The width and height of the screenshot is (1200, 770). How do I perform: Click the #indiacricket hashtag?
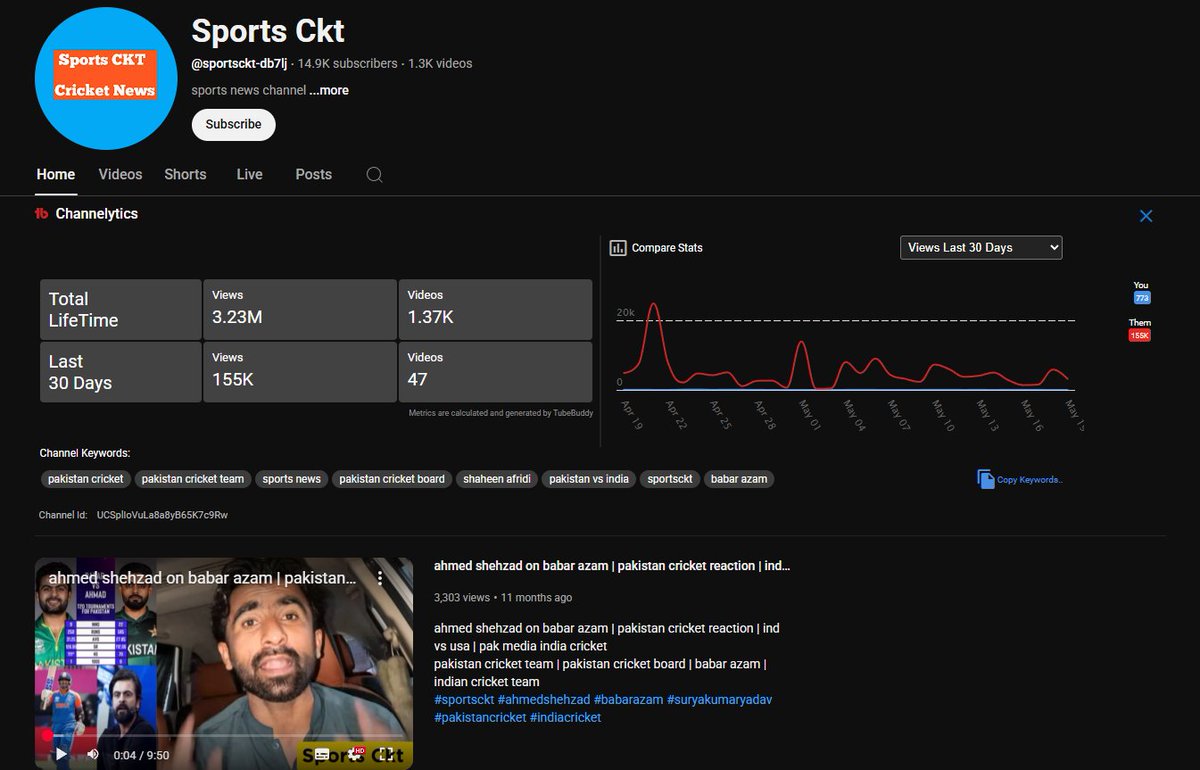coord(565,718)
